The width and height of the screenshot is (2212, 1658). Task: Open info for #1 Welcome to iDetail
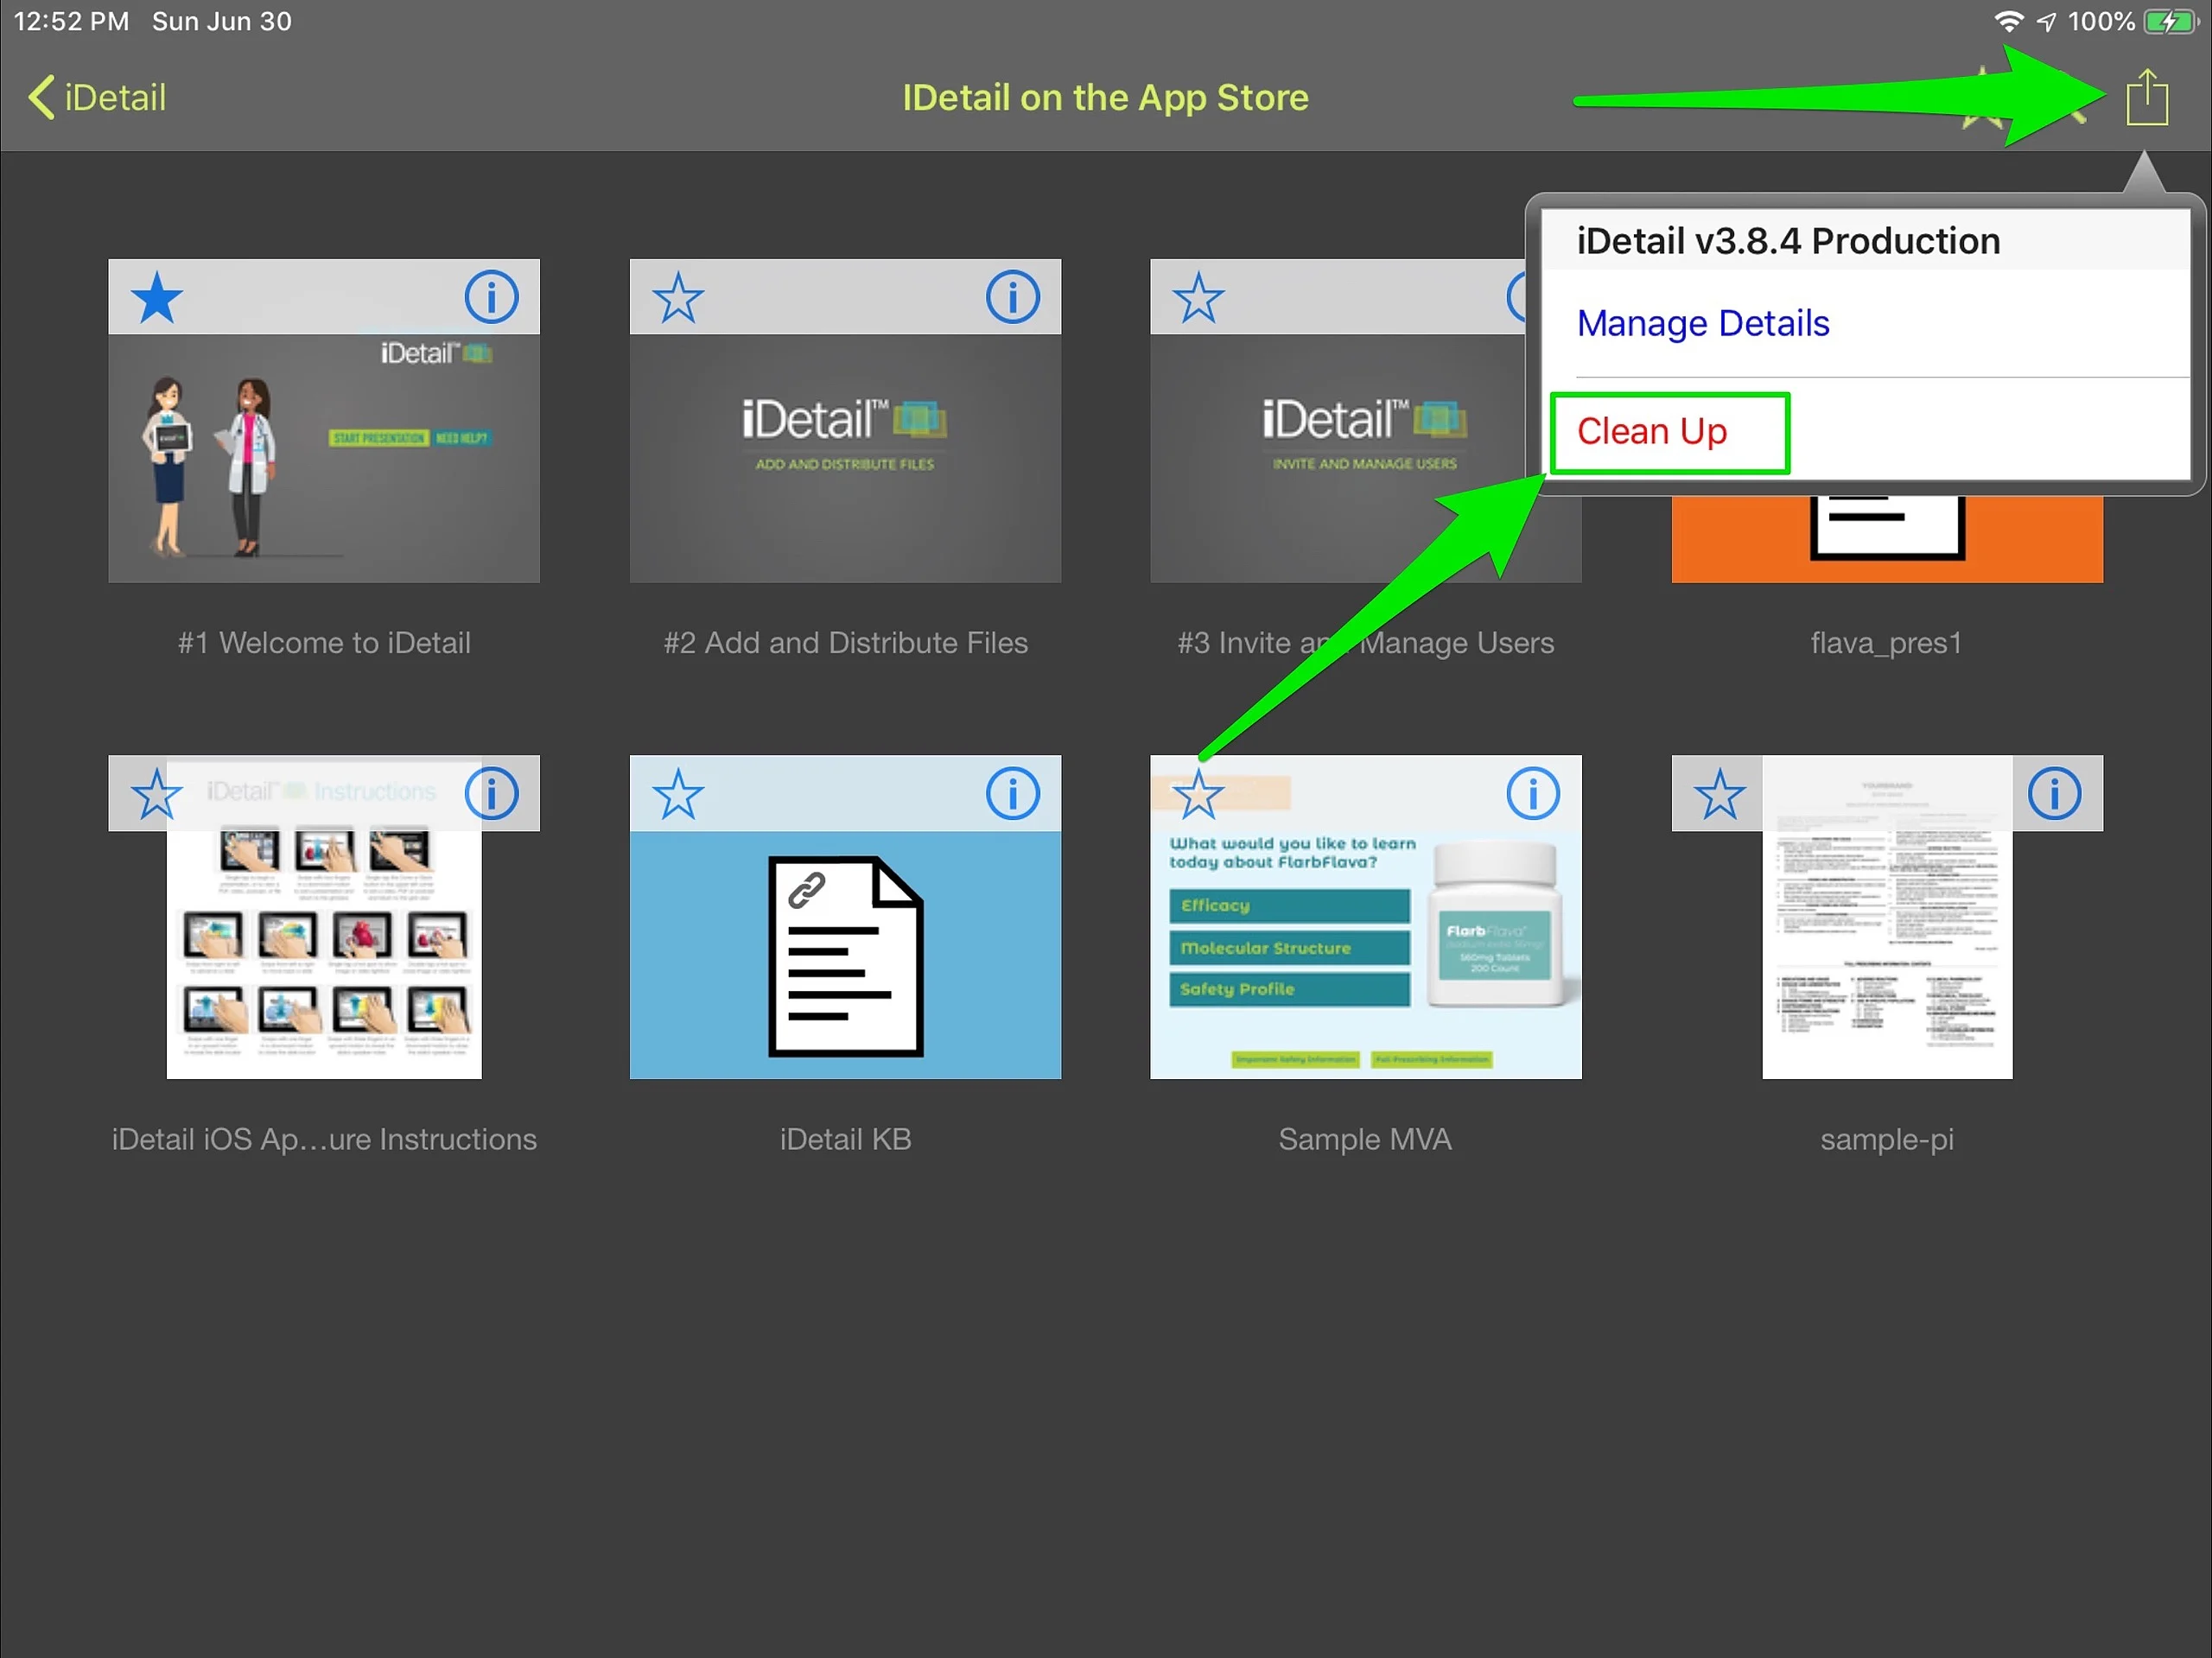pos(491,297)
